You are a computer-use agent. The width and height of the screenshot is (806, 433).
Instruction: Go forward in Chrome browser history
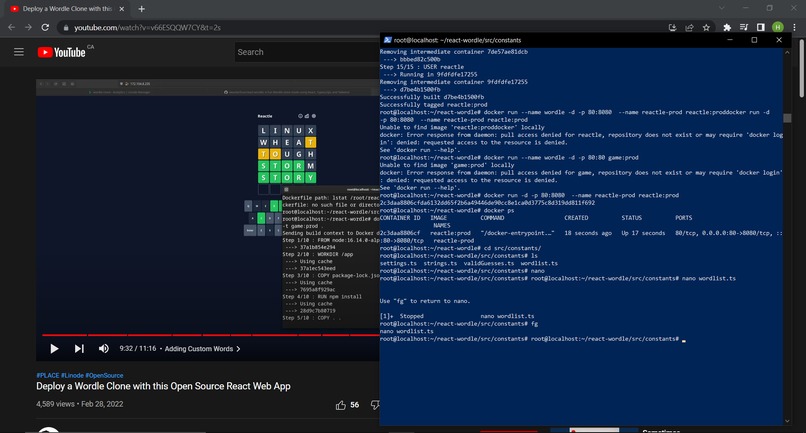click(x=28, y=27)
